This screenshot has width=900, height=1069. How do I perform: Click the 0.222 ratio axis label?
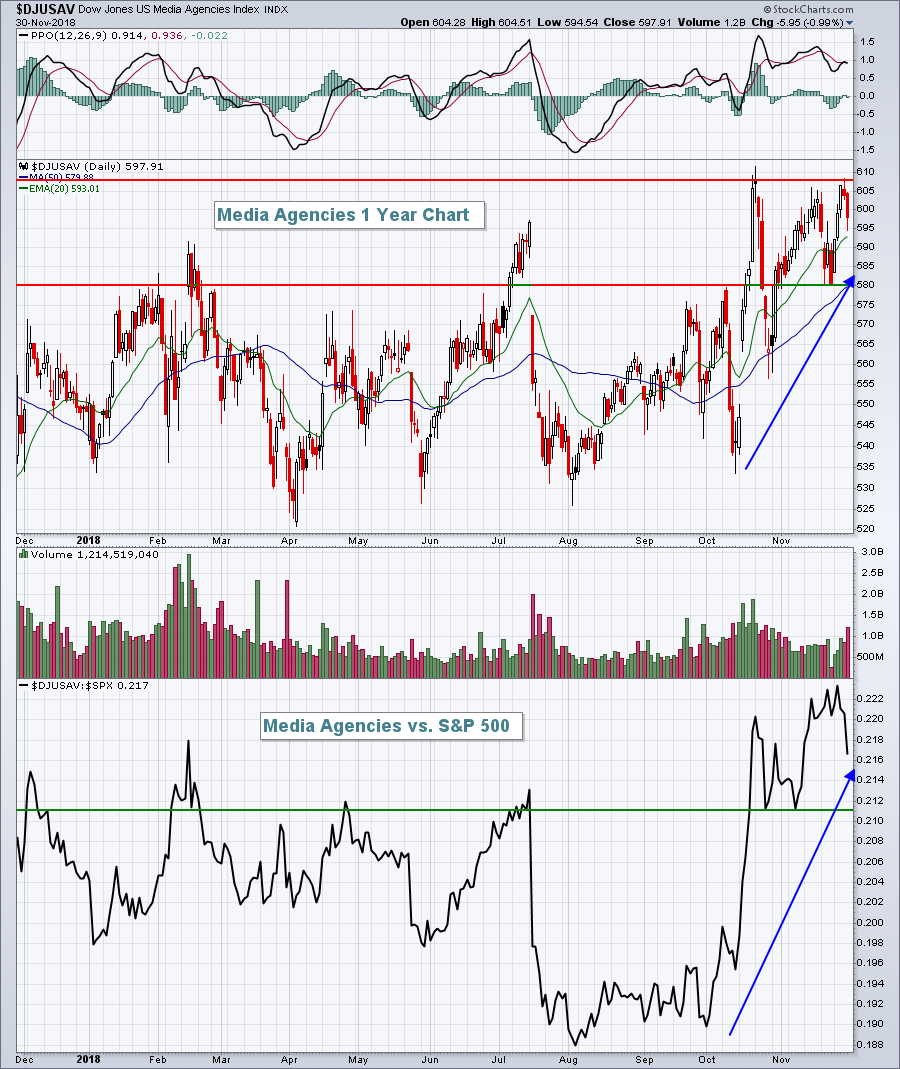click(869, 699)
